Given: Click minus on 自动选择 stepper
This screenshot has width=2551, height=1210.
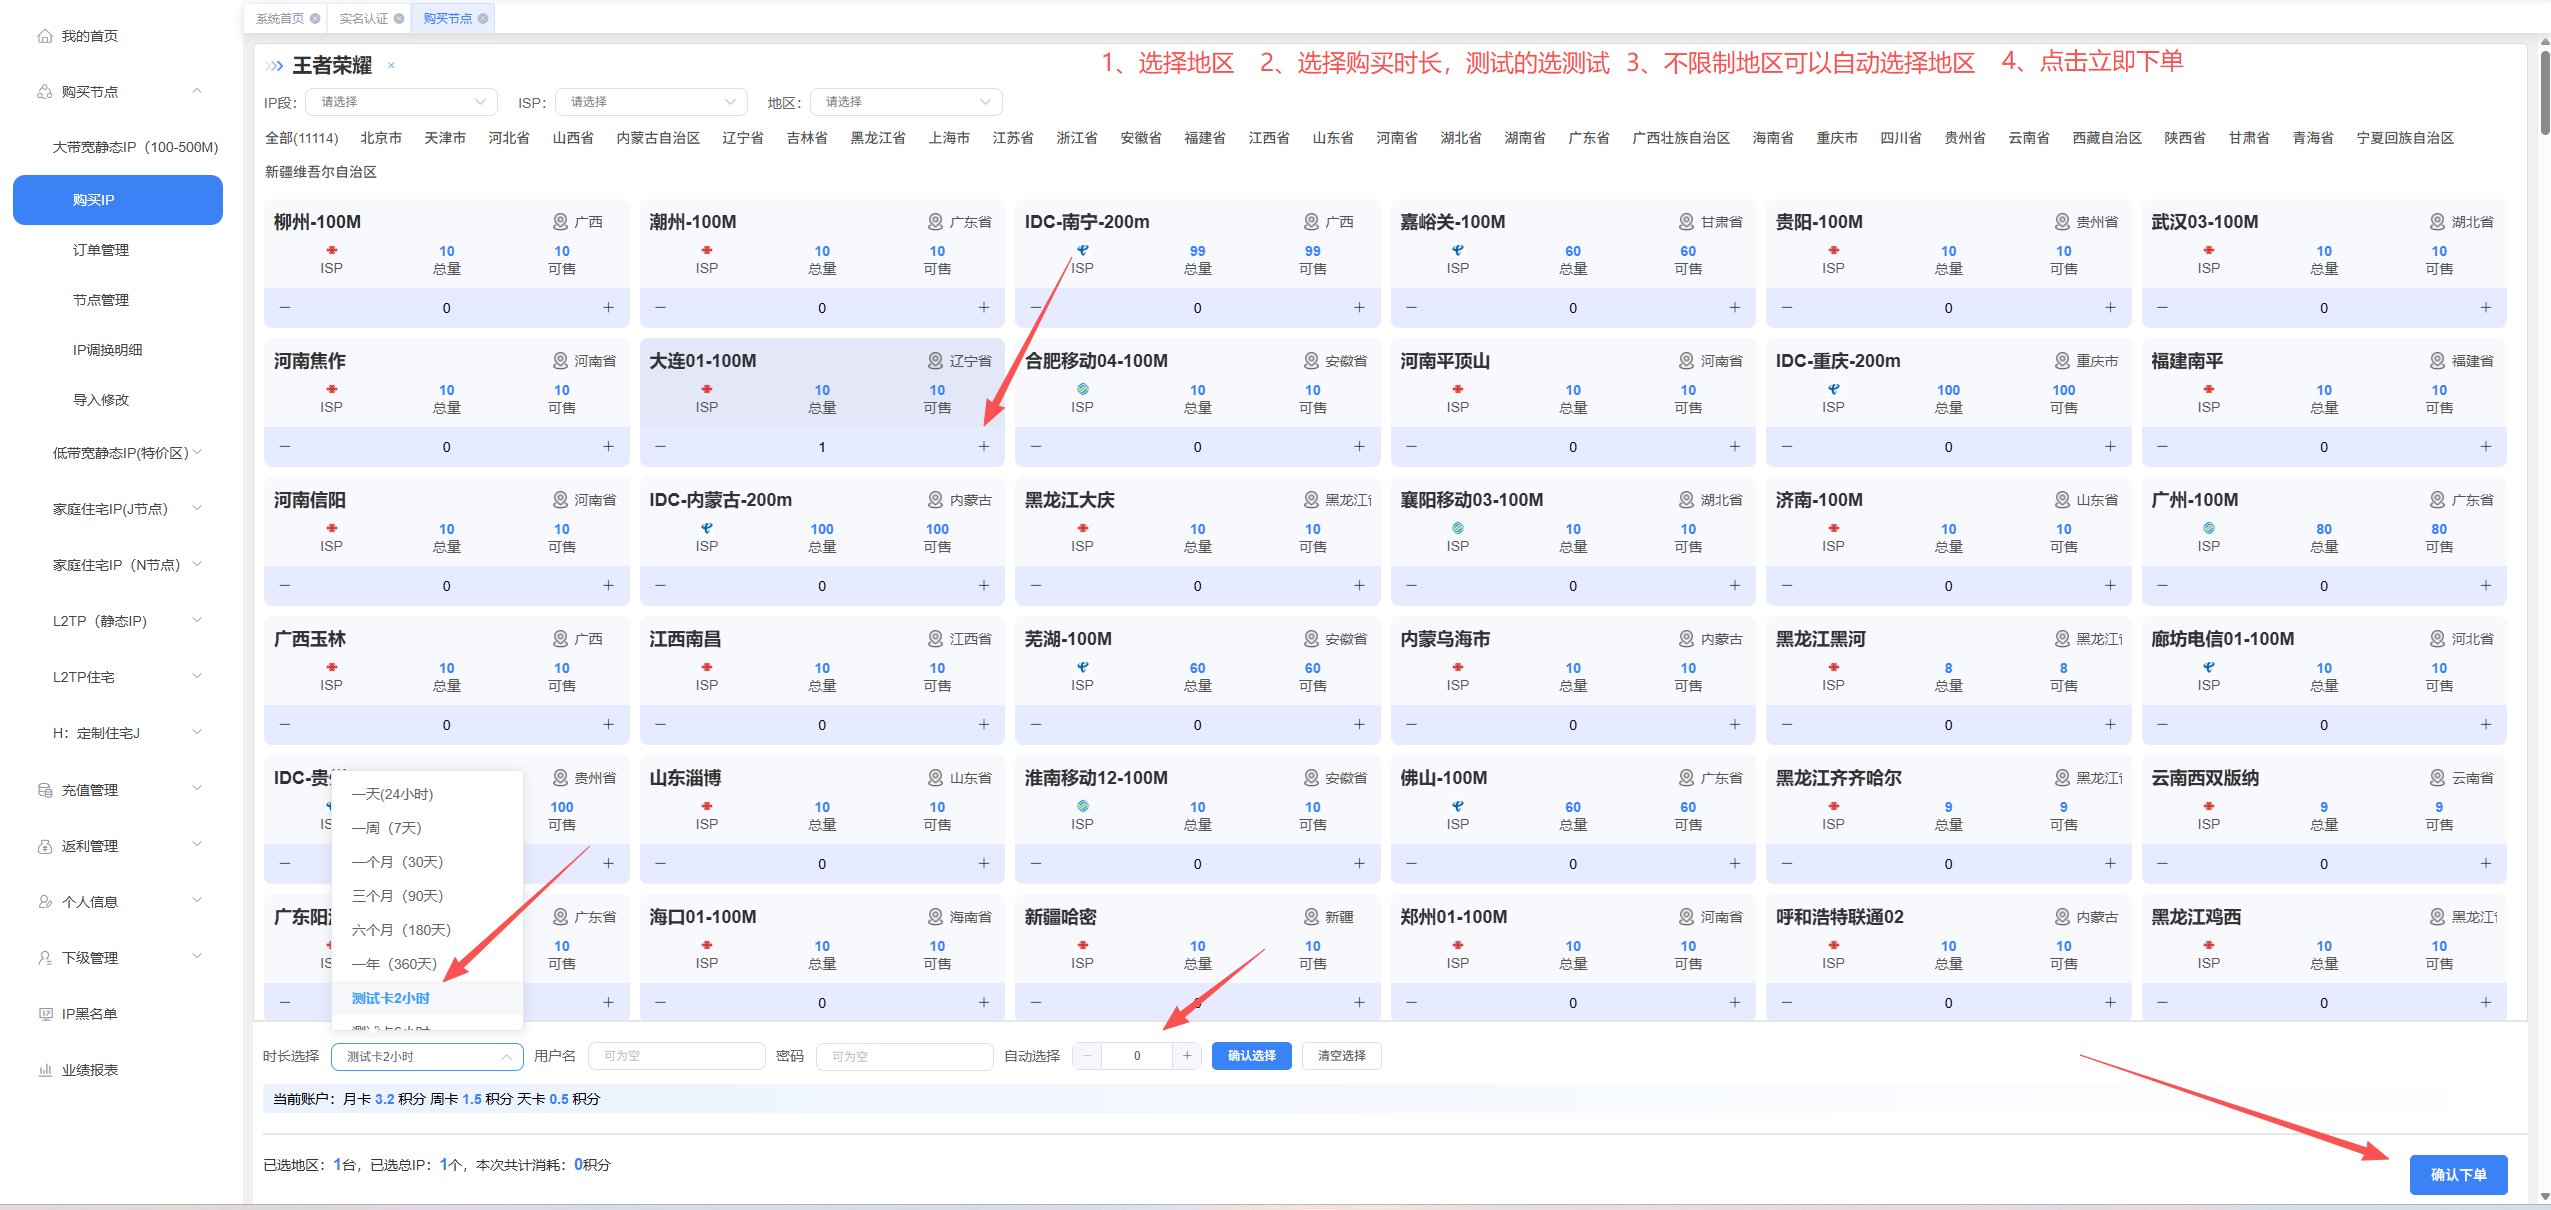Looking at the screenshot, I should [1087, 1056].
